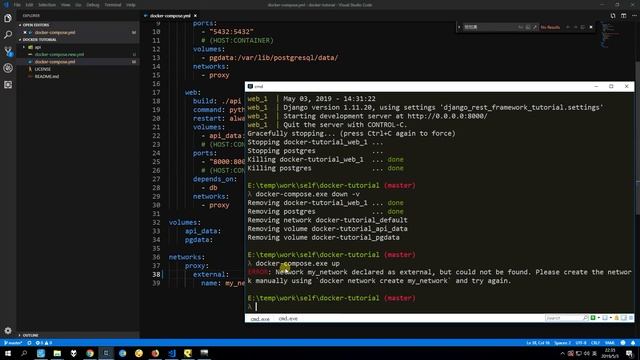Click the open changes icon in editor toolbar

tap(613, 16)
